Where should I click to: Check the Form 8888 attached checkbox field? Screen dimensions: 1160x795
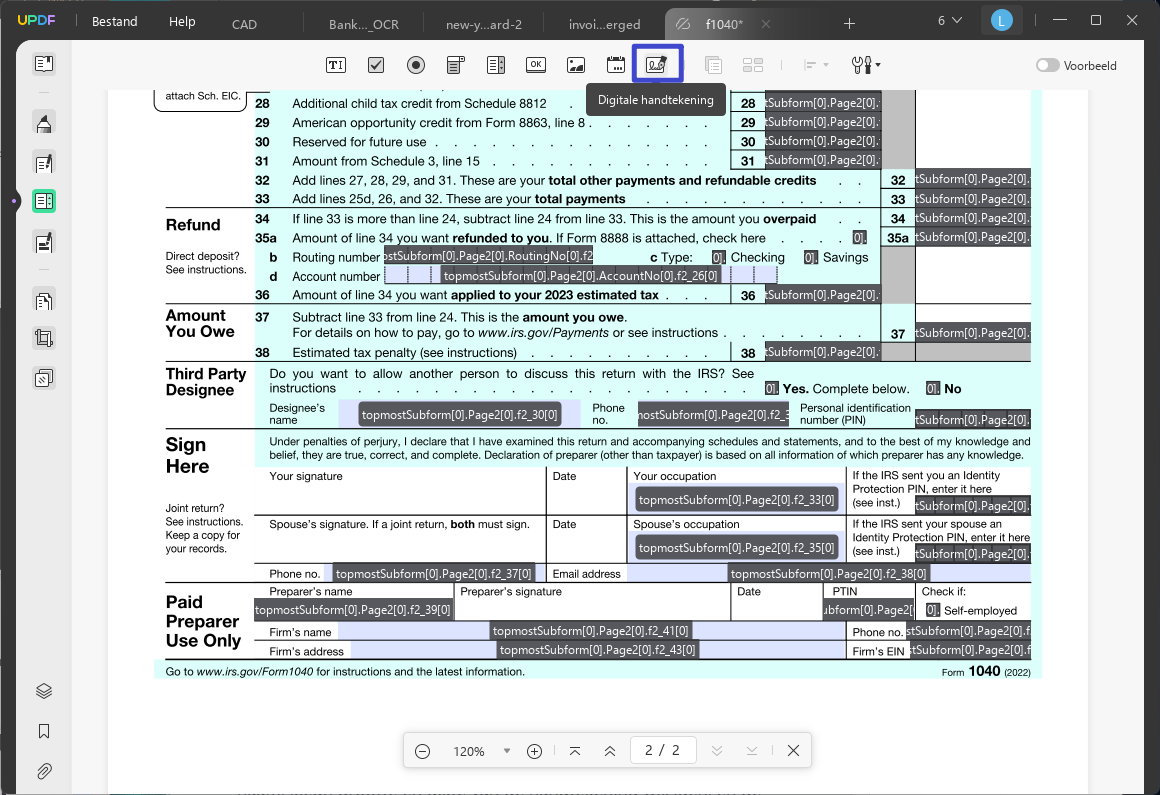tap(859, 238)
